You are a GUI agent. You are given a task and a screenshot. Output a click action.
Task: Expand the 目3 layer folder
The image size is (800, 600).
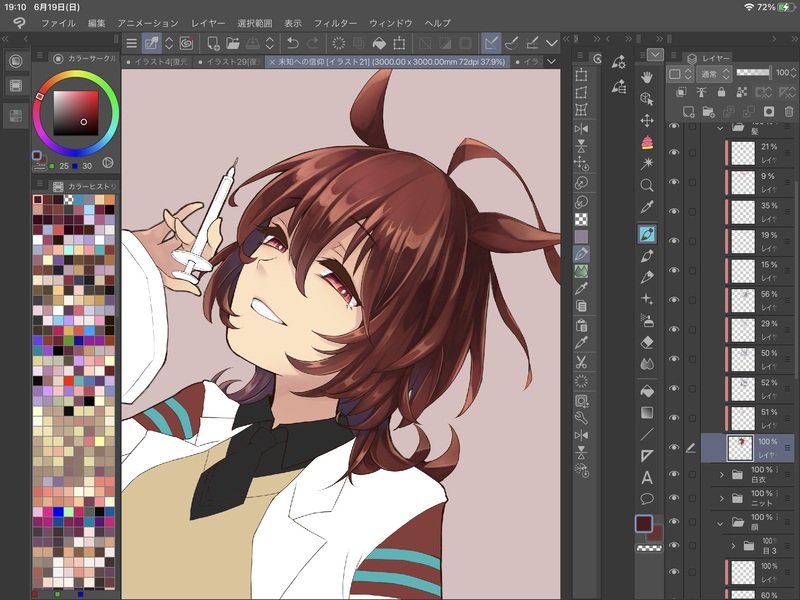point(733,546)
